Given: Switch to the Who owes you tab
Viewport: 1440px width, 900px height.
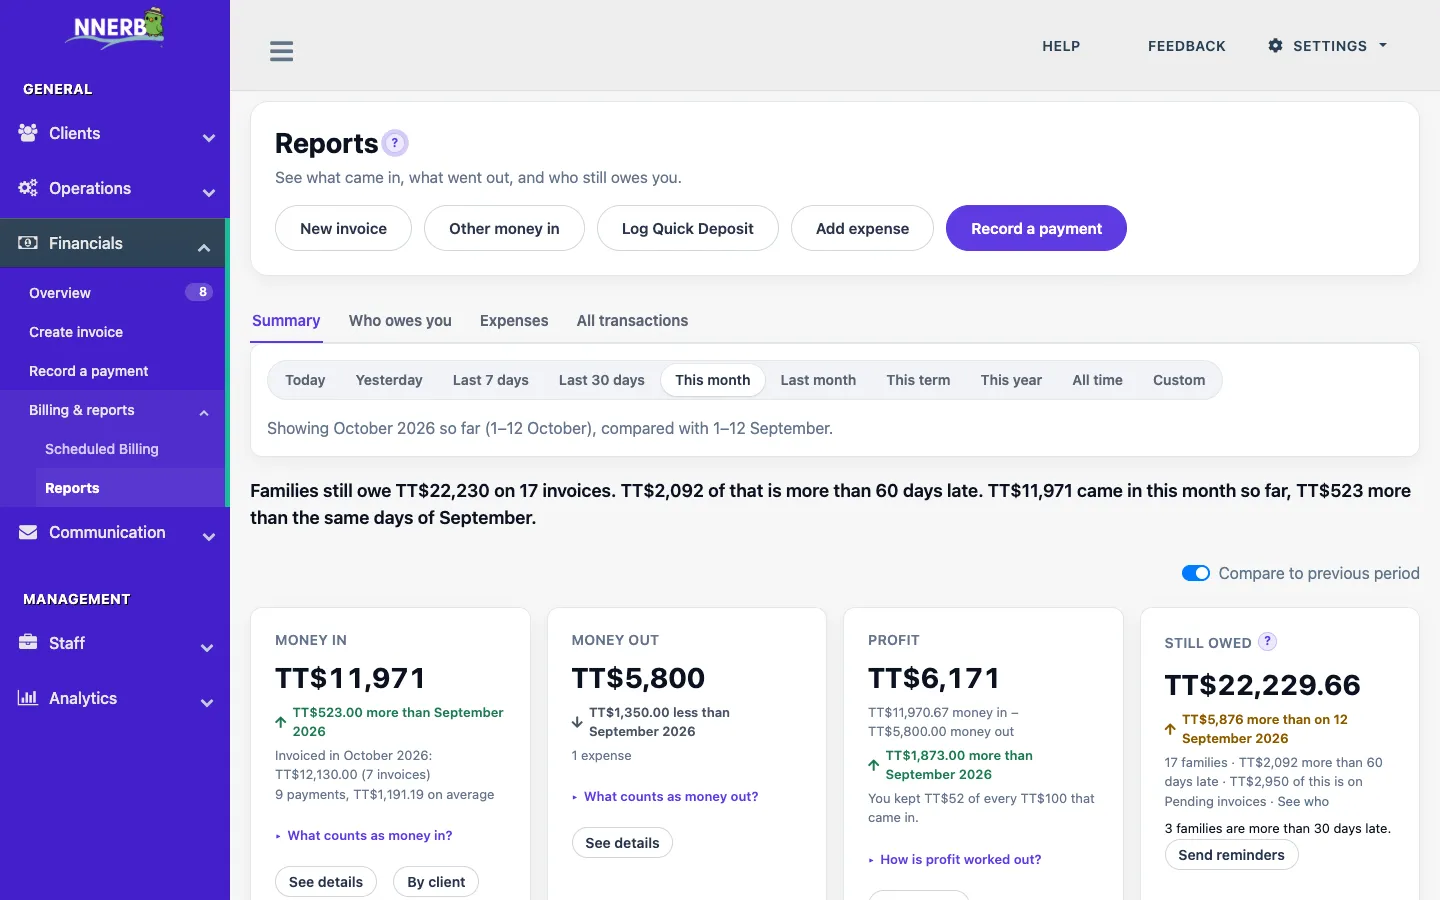Looking at the screenshot, I should click(x=400, y=321).
